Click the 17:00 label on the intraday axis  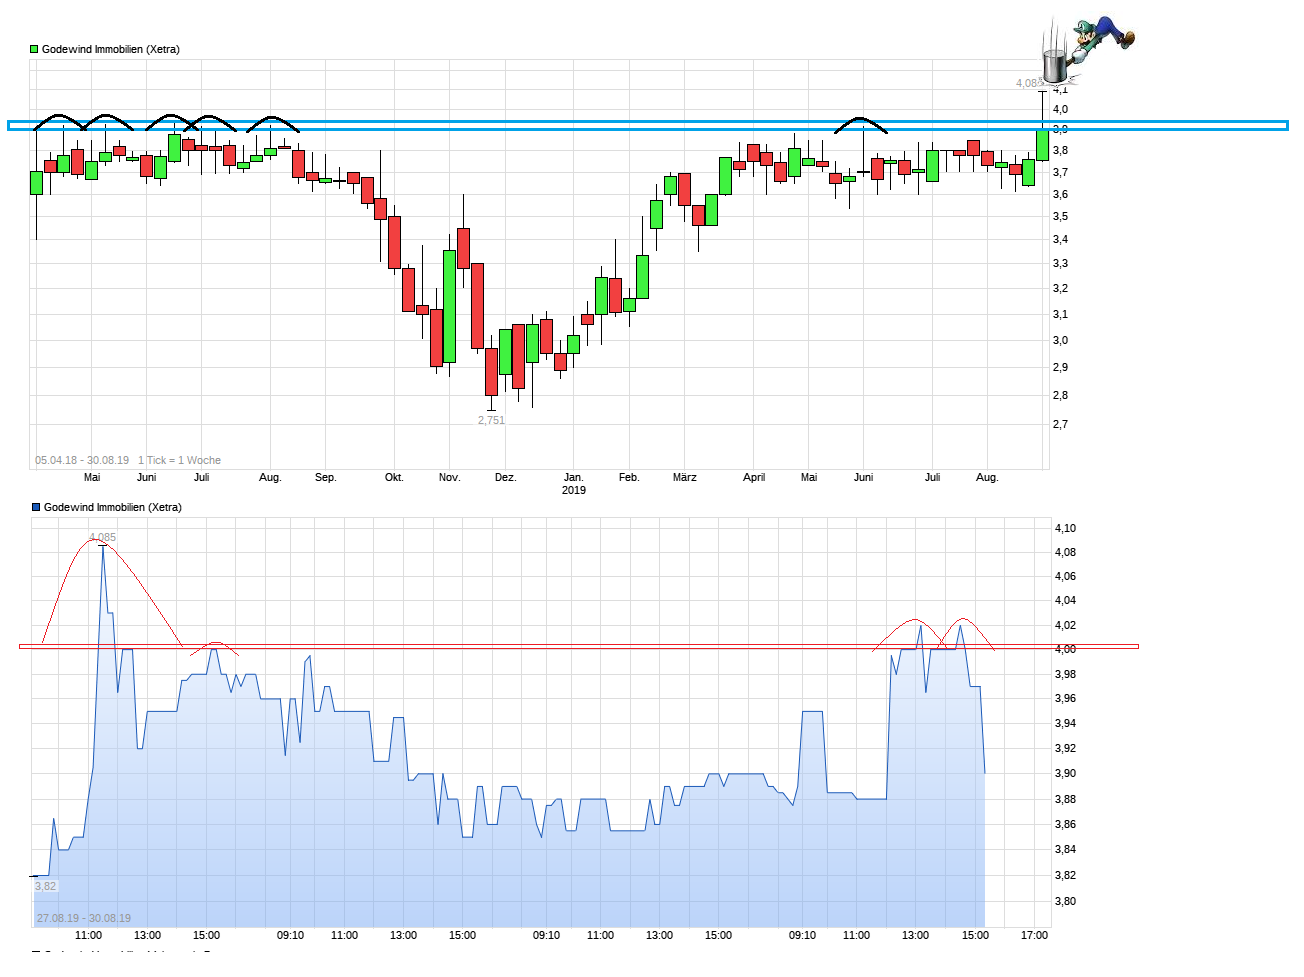coord(1034,935)
